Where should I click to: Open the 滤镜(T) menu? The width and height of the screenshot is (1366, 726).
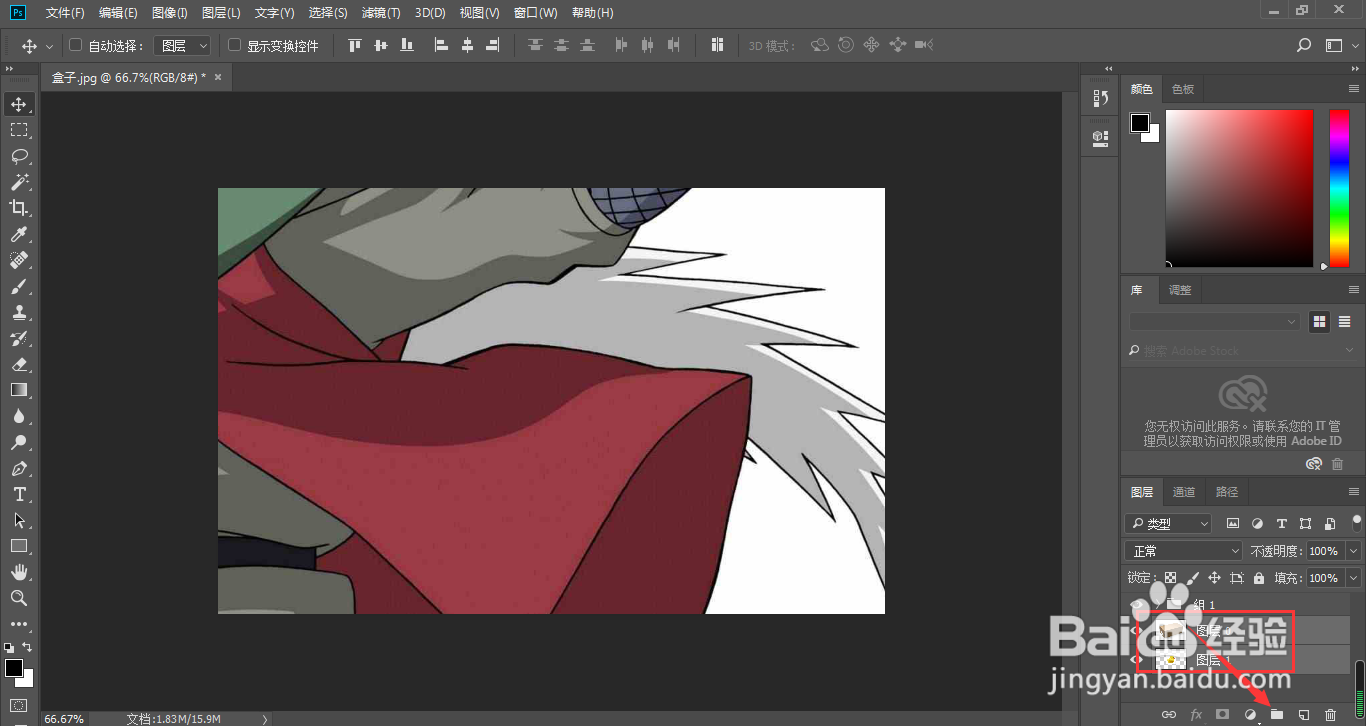point(381,13)
